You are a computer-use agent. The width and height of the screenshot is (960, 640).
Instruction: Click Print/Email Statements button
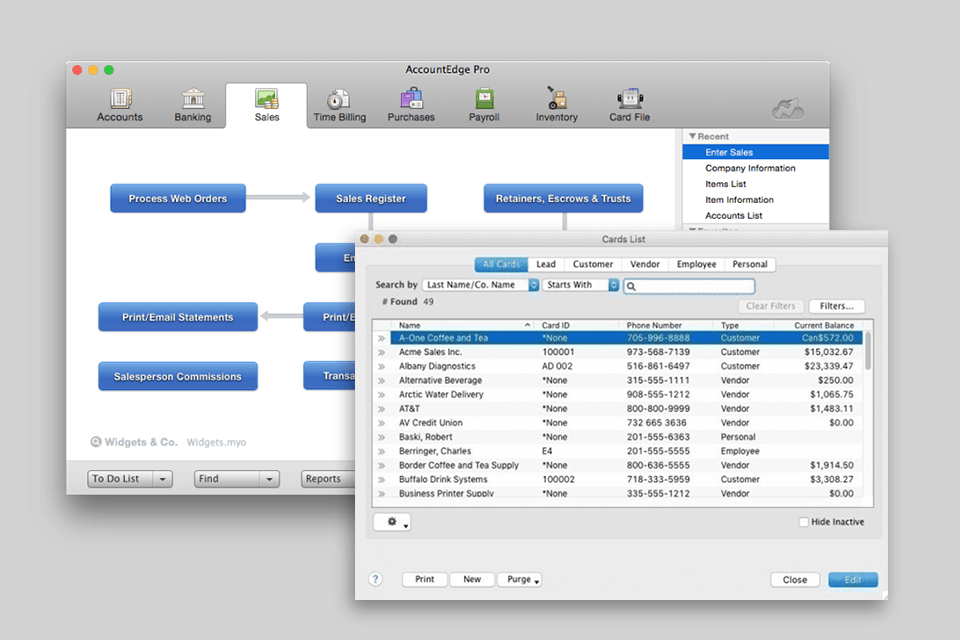click(178, 317)
